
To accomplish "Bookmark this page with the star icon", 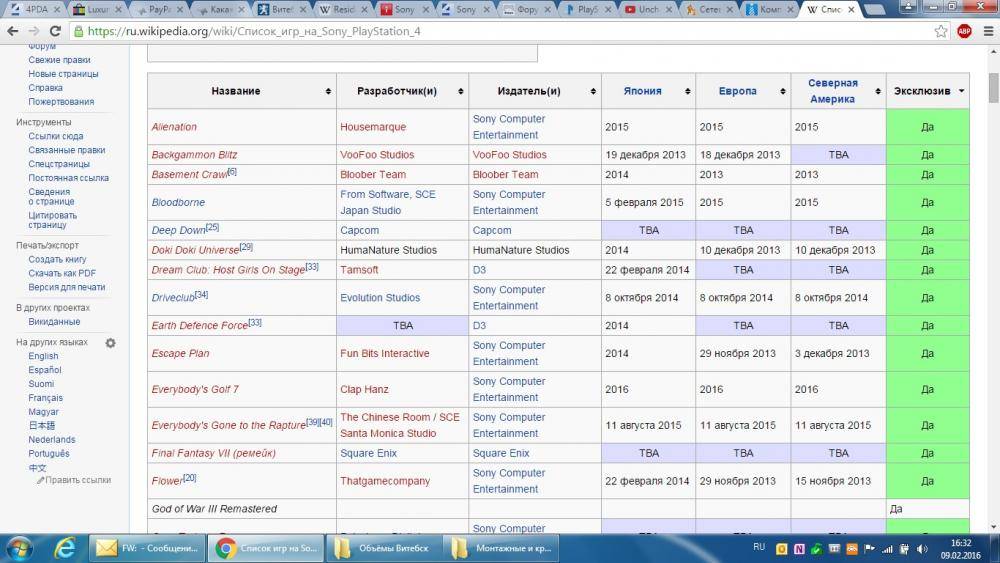I will pos(941,31).
